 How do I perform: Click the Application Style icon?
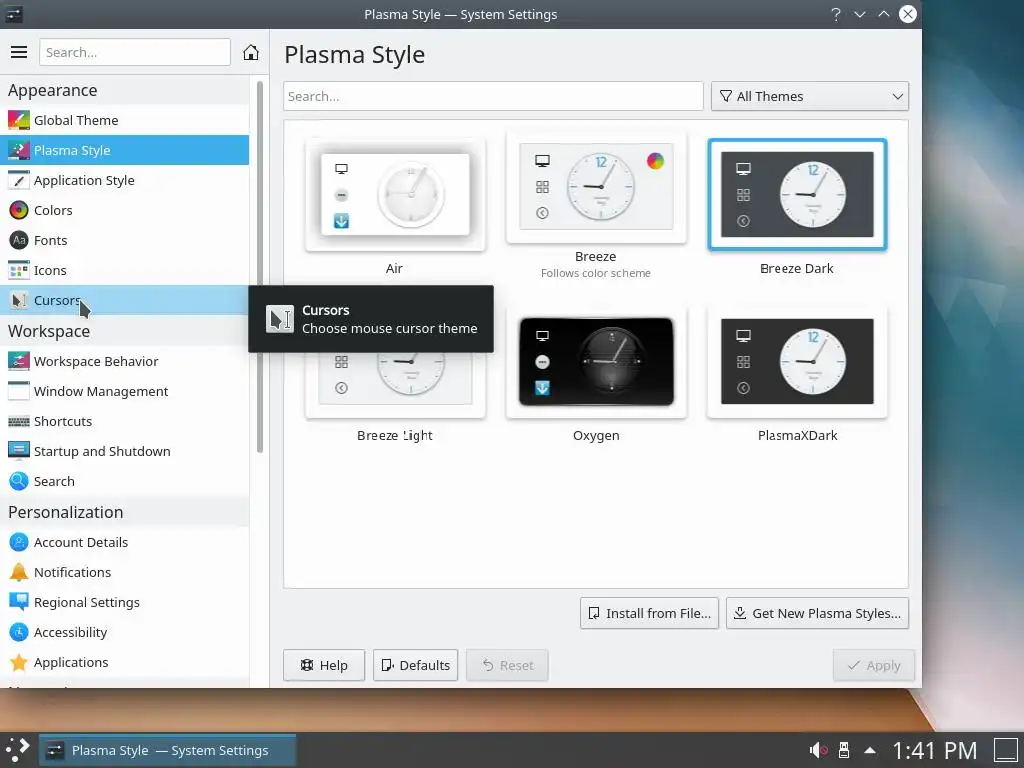pyautogui.click(x=19, y=180)
